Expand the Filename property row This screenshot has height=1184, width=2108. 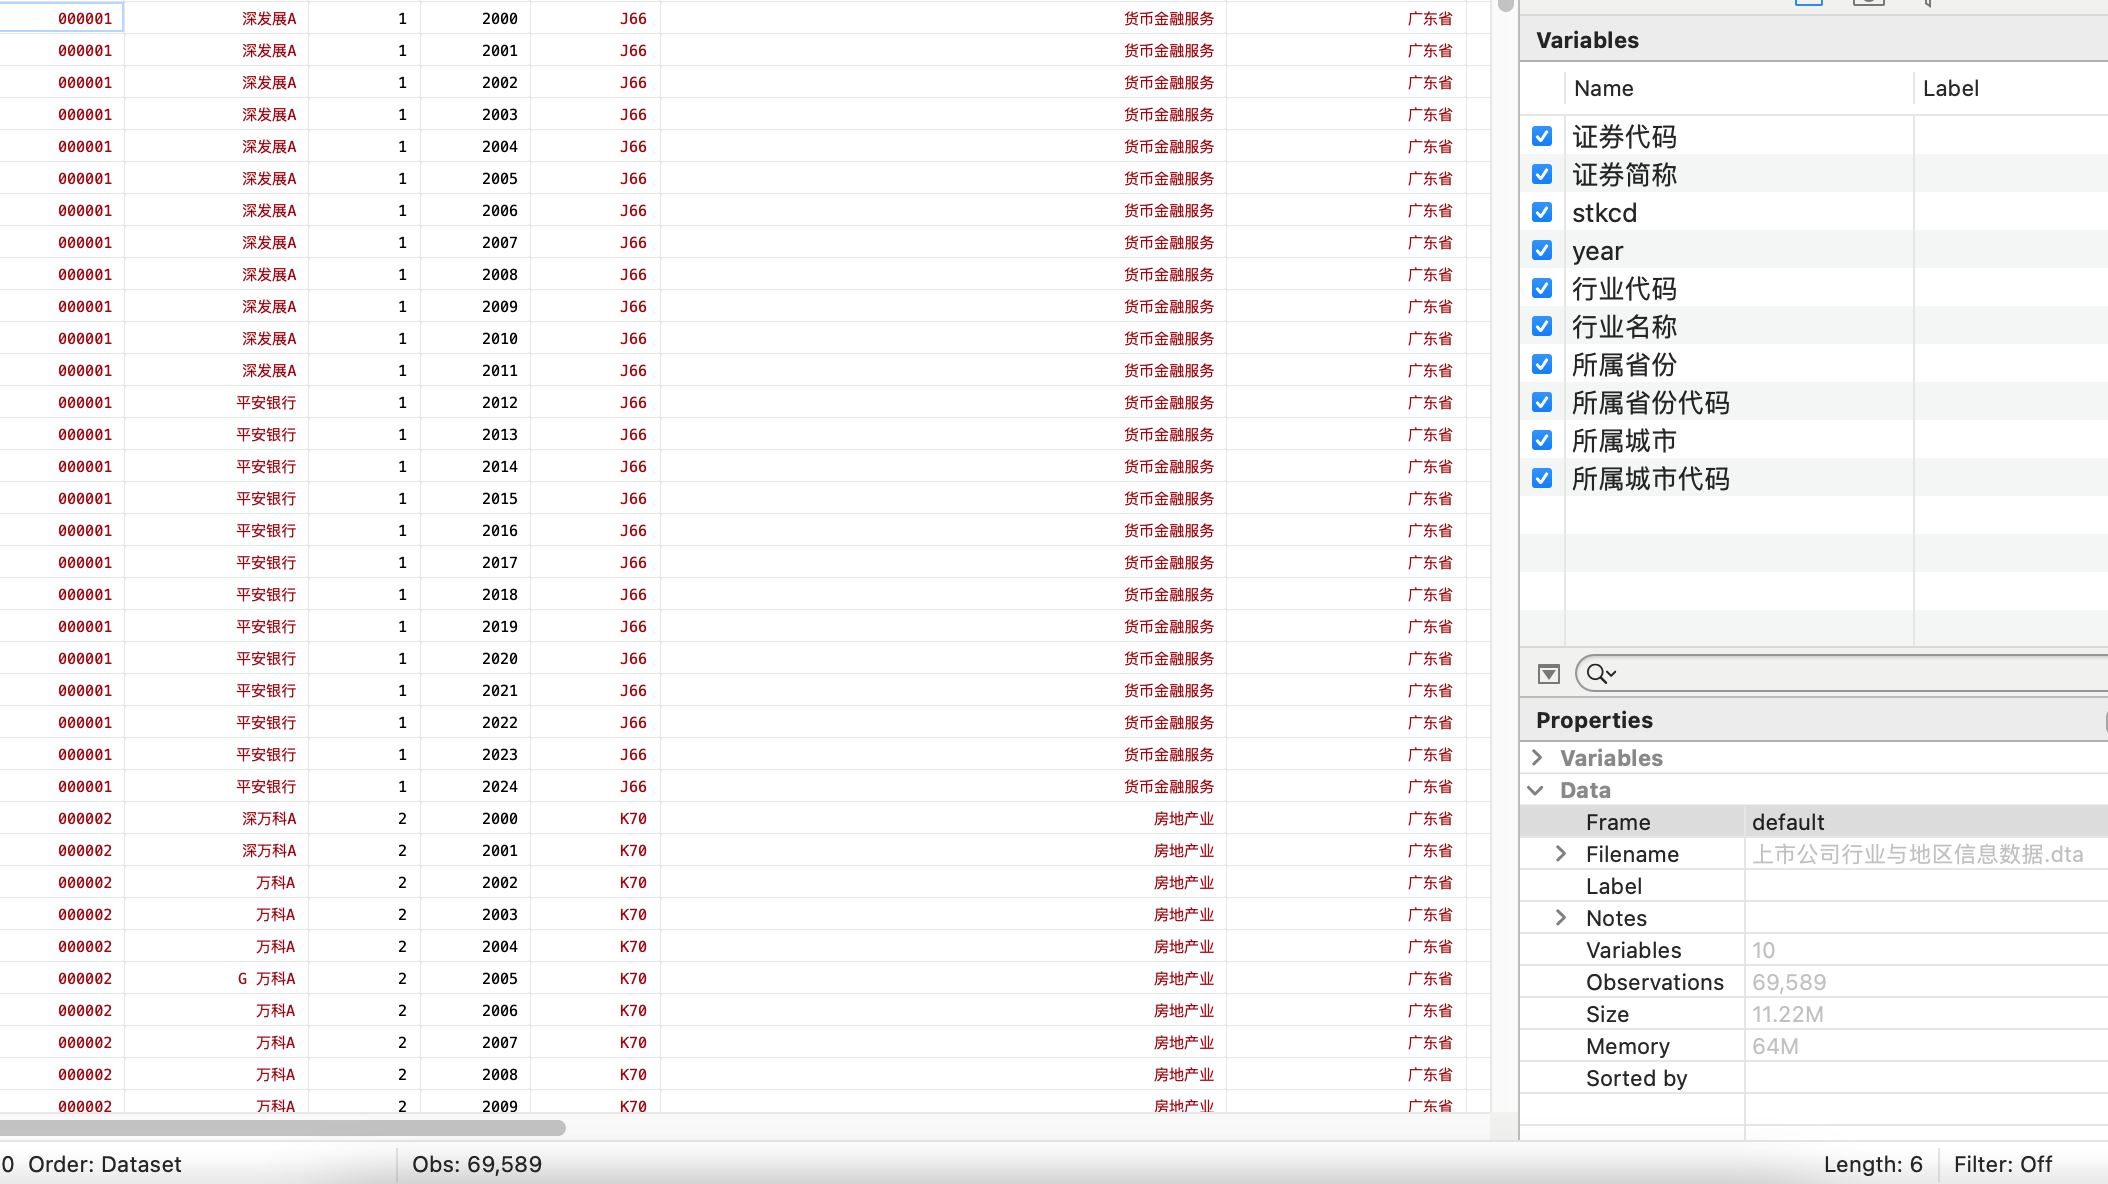click(1561, 854)
